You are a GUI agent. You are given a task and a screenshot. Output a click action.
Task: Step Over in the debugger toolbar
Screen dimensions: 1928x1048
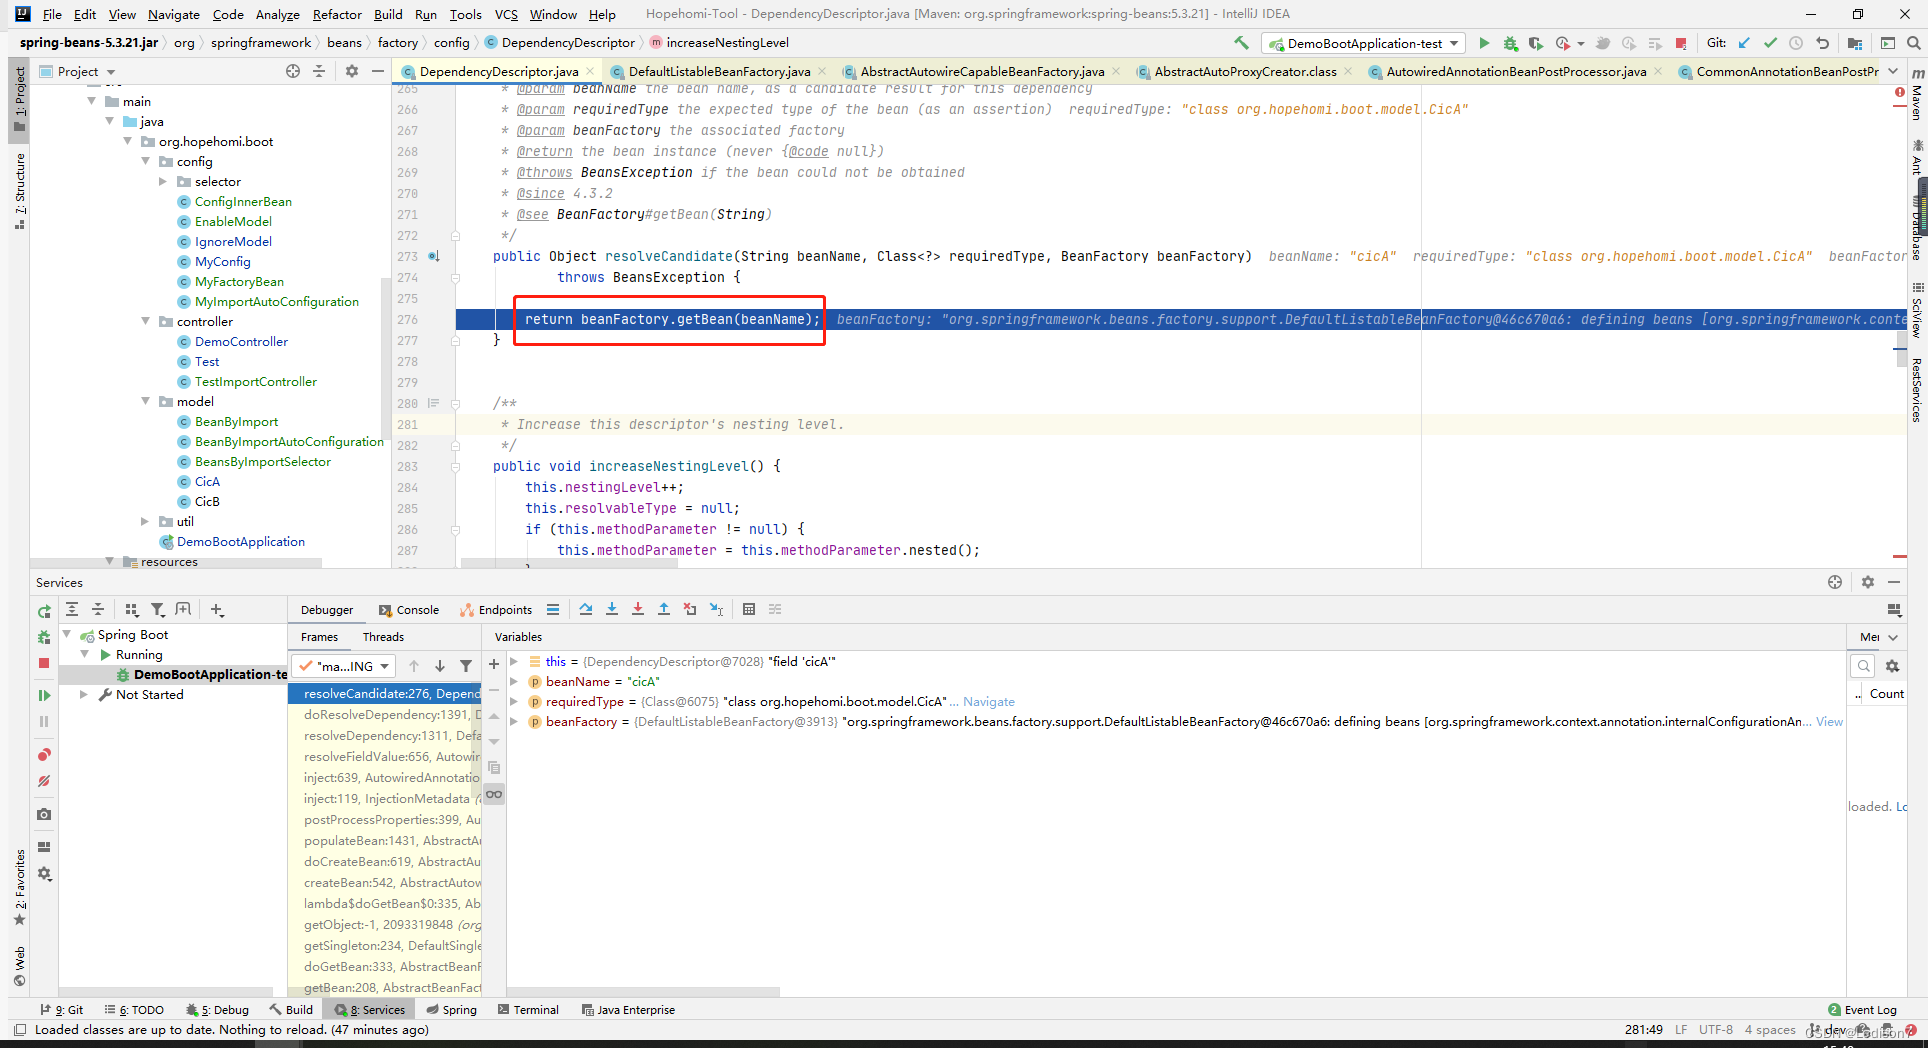[586, 609]
